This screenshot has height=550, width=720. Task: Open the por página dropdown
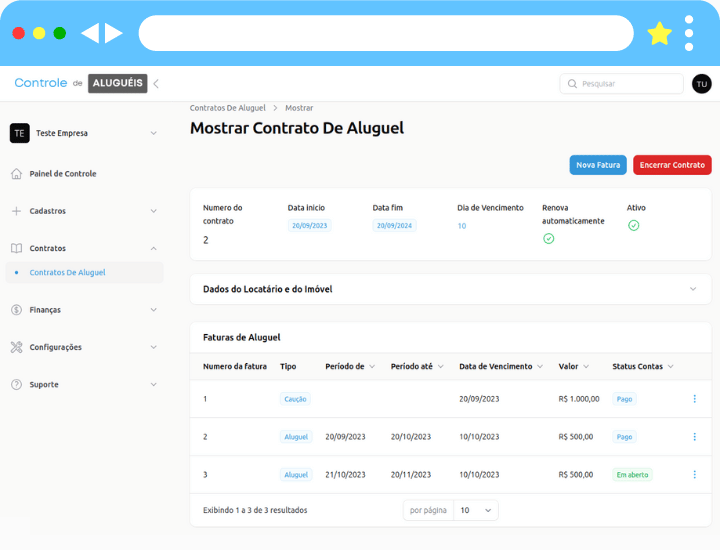coord(475,510)
